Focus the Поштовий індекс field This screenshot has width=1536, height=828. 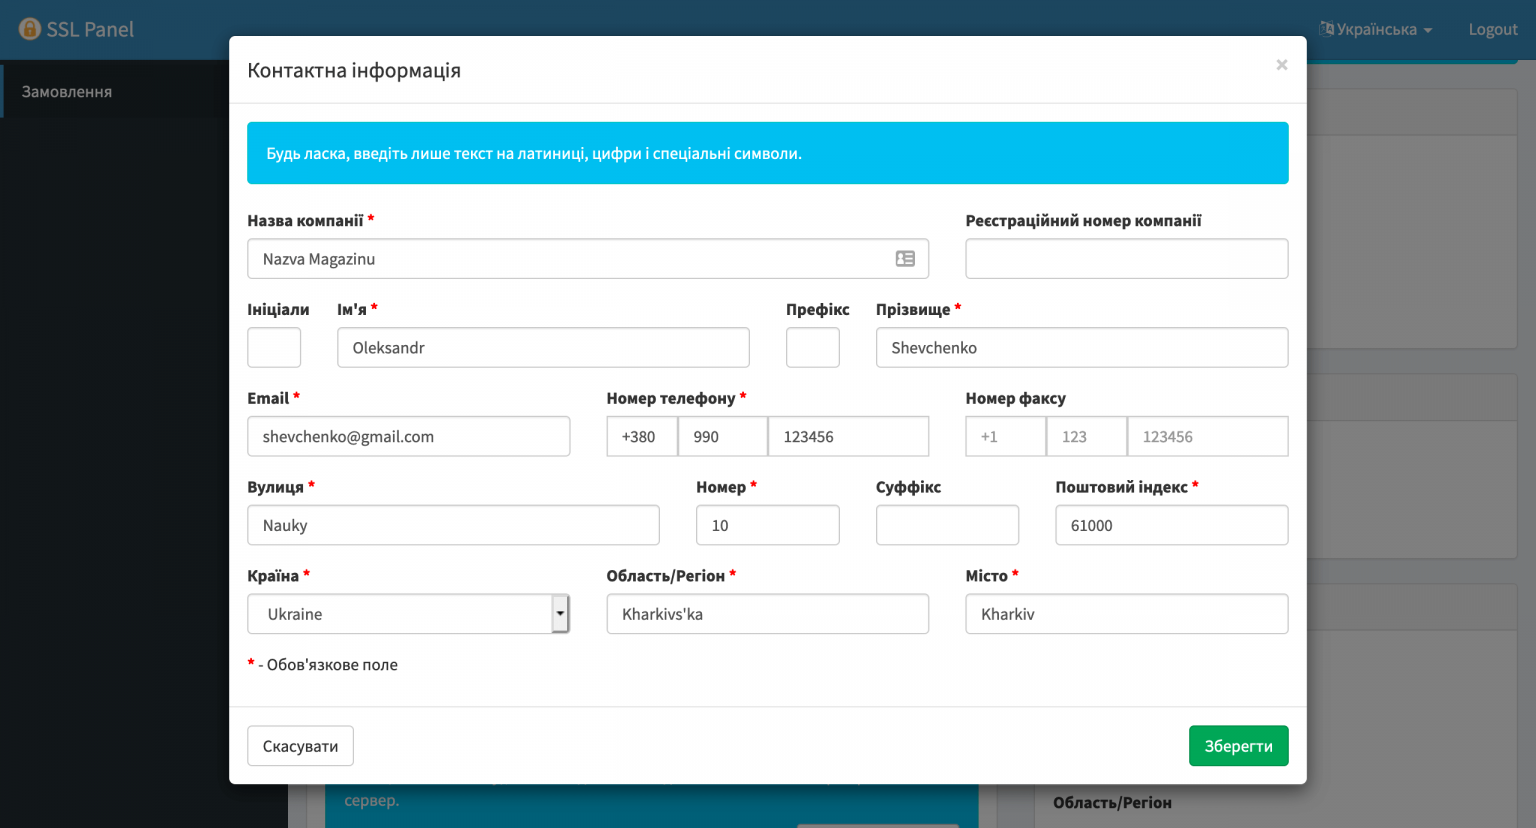[1171, 526]
